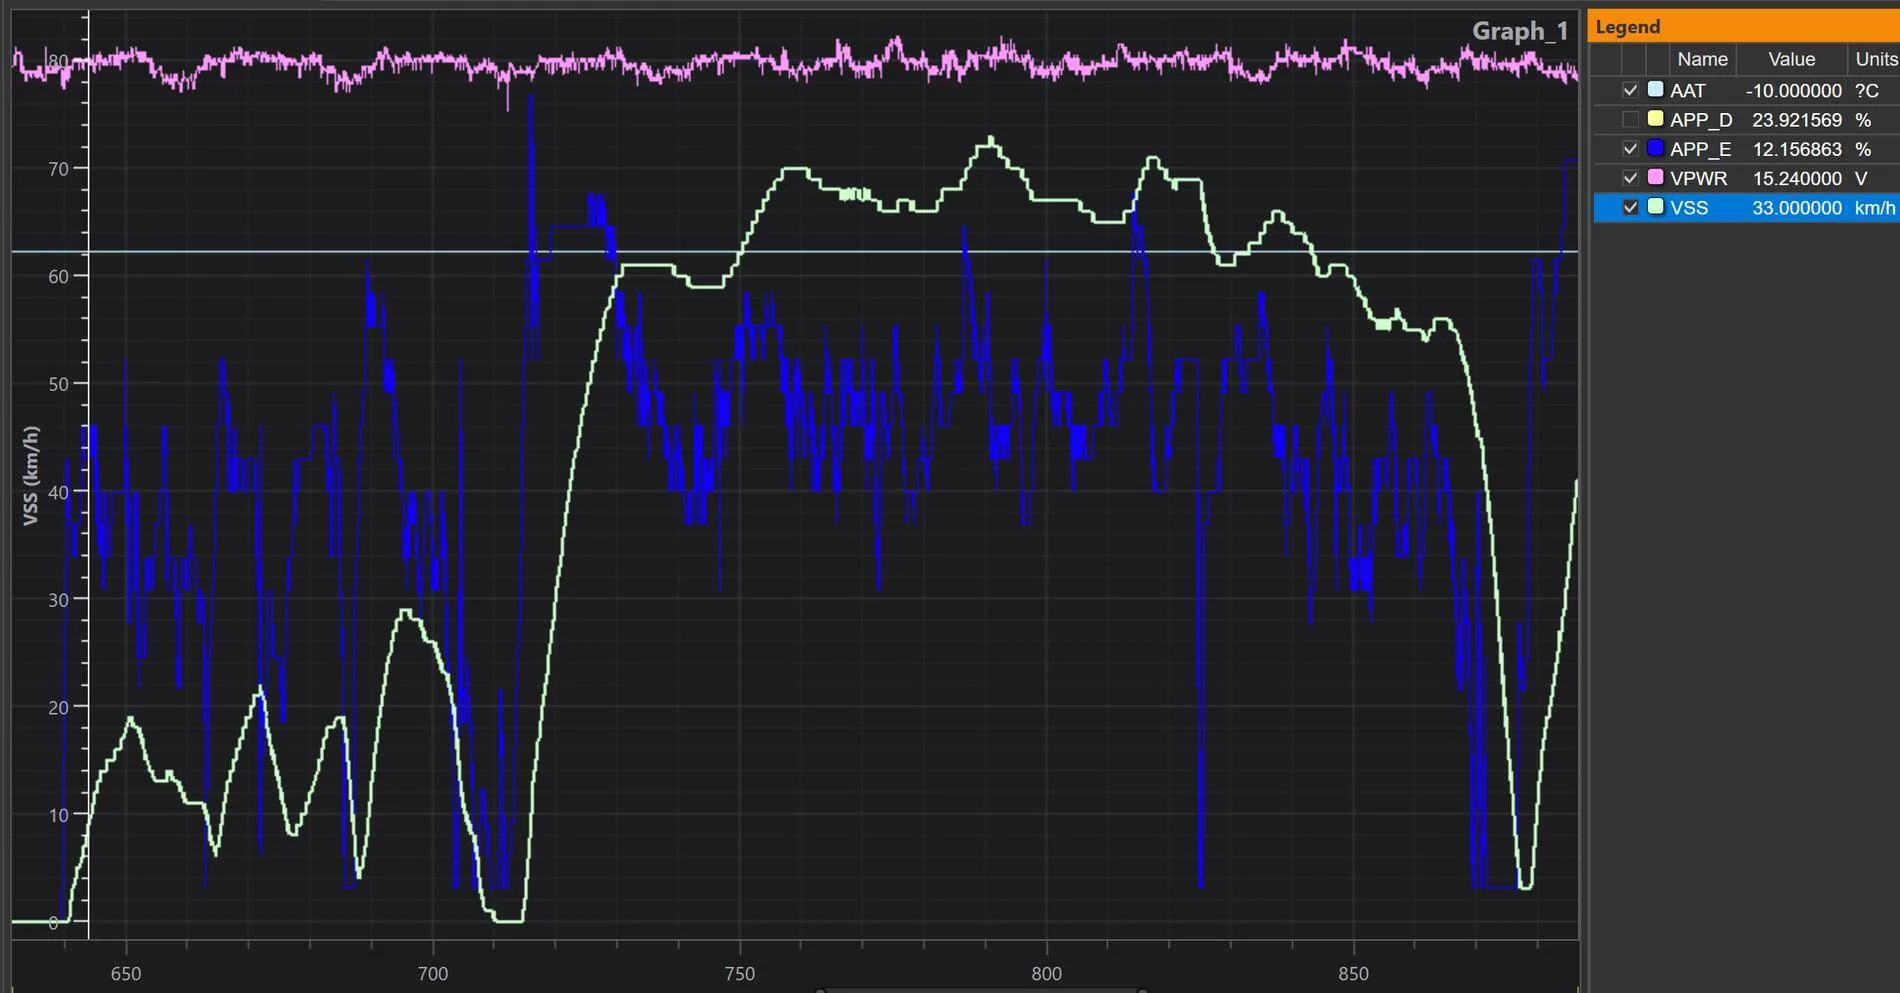Click the 850 tick on time axis
This screenshot has width=1900, height=993.
pyautogui.click(x=1353, y=973)
